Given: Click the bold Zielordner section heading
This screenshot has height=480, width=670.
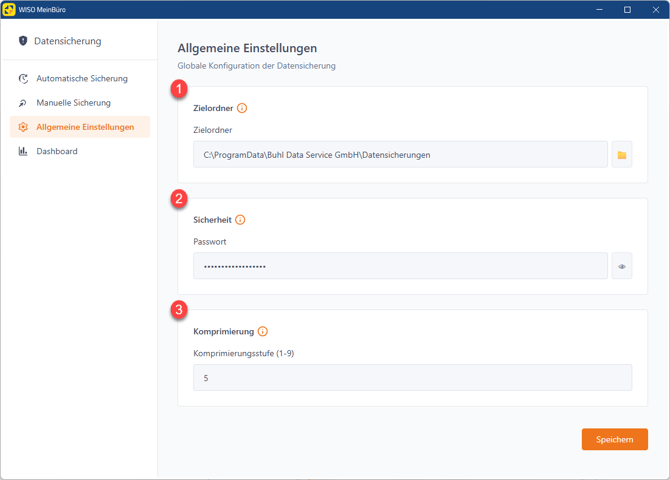Looking at the screenshot, I should click(x=213, y=108).
